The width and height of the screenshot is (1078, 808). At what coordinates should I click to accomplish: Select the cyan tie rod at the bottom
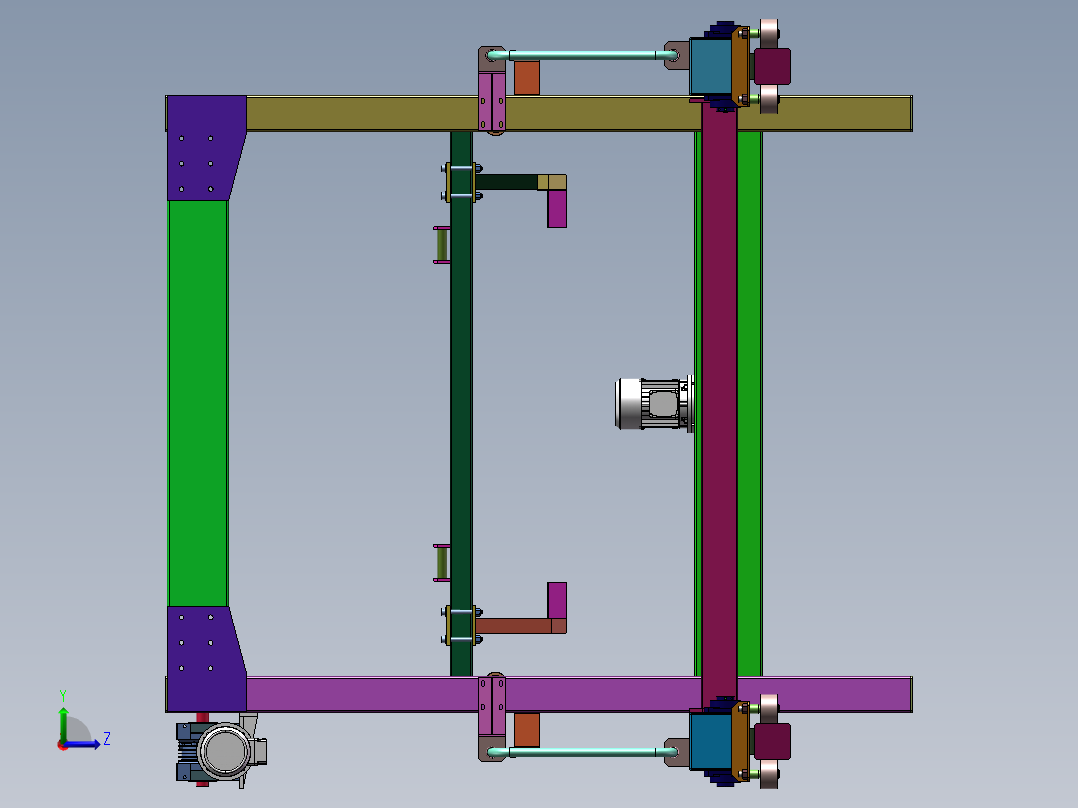pos(584,752)
